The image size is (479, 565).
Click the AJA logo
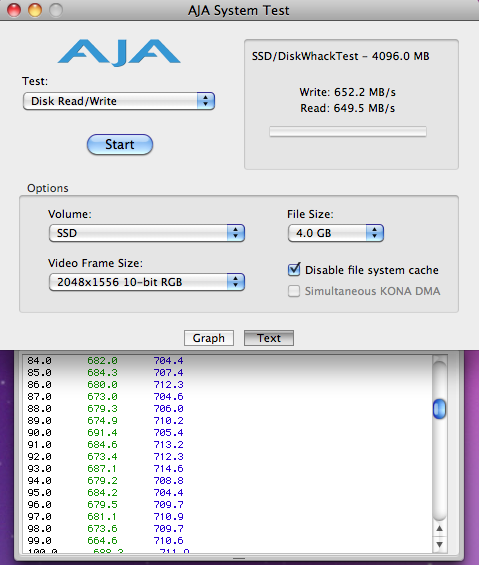pos(119,53)
